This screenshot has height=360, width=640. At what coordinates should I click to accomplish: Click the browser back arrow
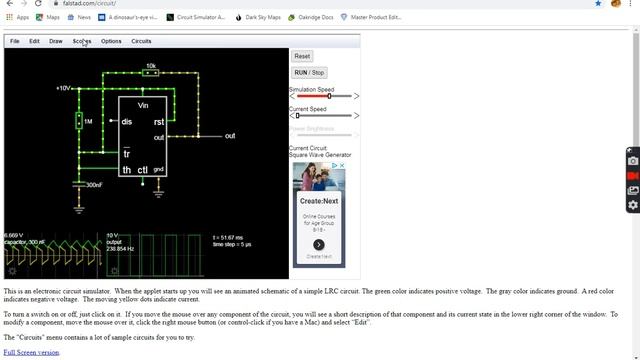click(x=9, y=3)
